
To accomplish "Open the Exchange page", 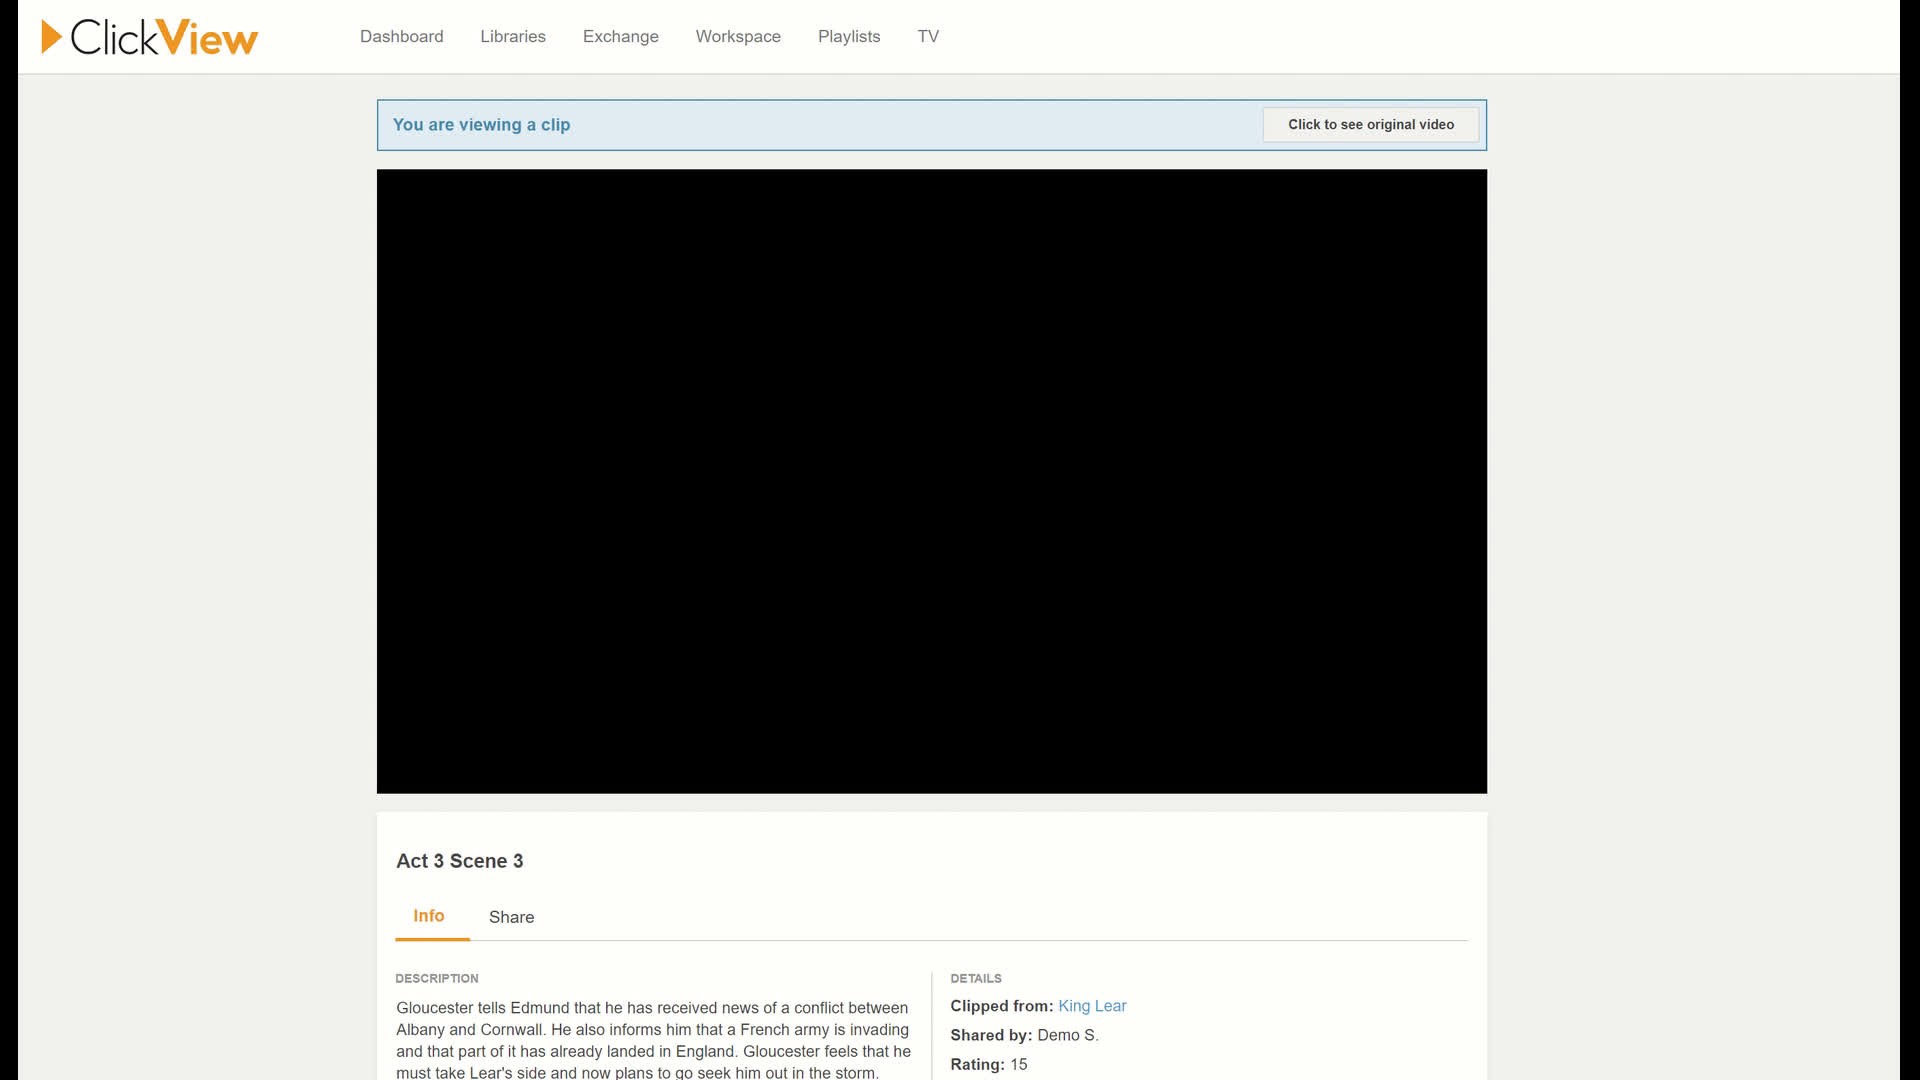I will tap(620, 36).
